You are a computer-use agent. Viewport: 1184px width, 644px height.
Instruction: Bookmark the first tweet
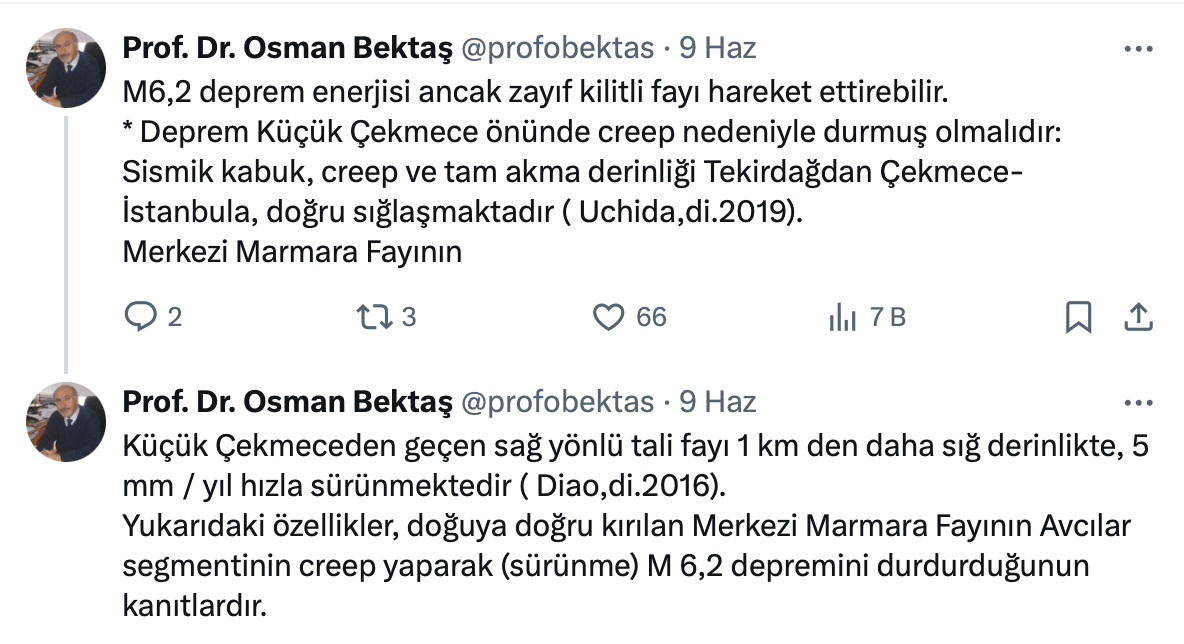point(1077,317)
